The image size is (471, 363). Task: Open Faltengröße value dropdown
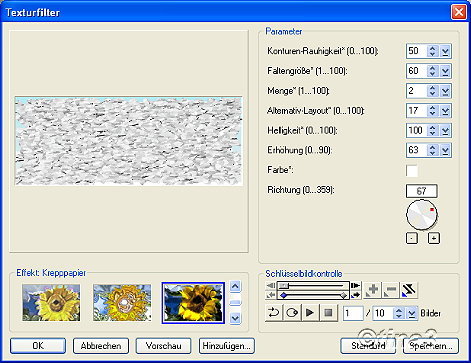445,71
